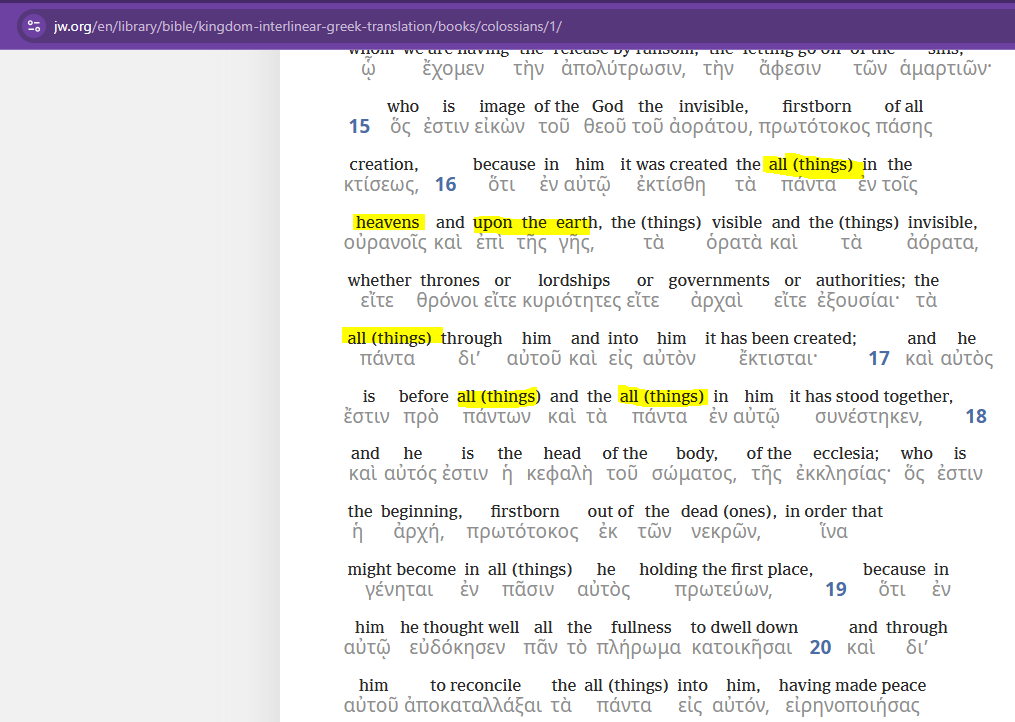Select the Greek word πρωτεύων
The image size is (1015, 722).
pos(723,590)
